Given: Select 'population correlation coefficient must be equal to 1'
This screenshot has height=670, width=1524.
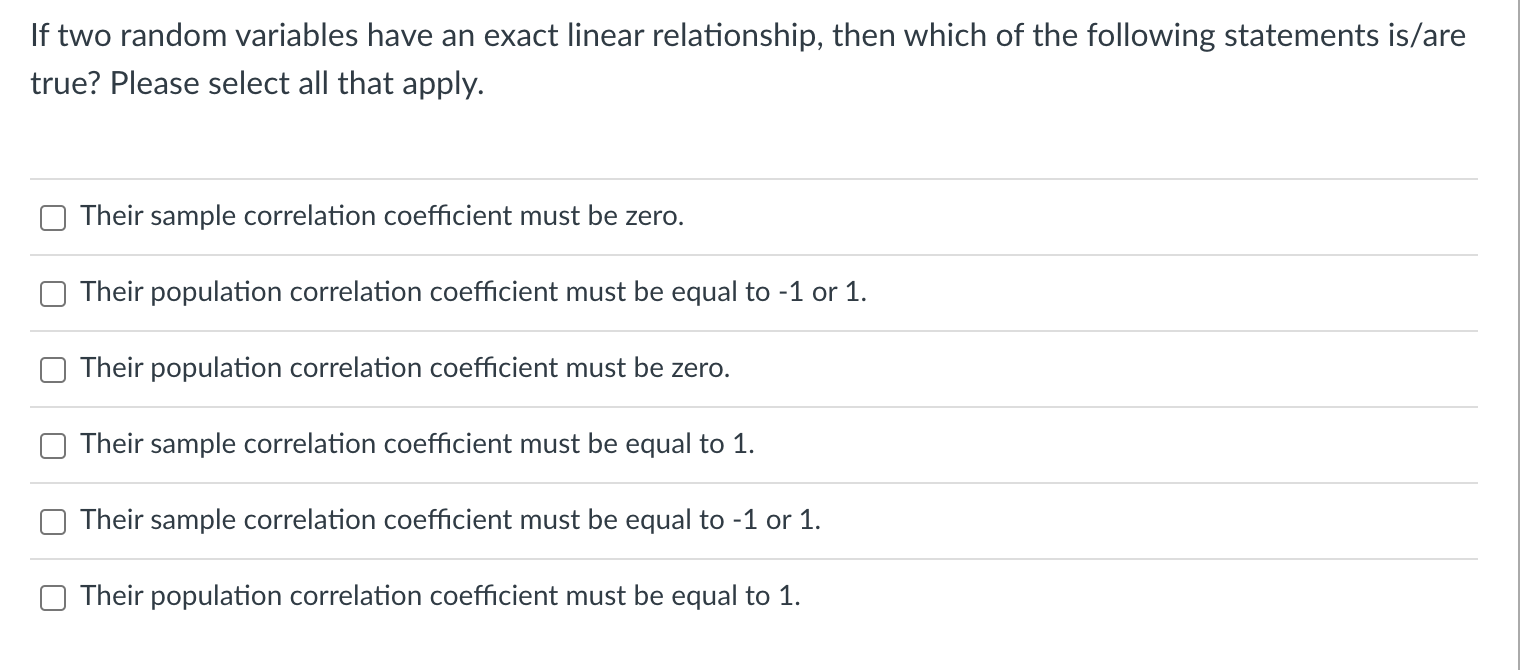Looking at the screenshot, I should point(52,596).
